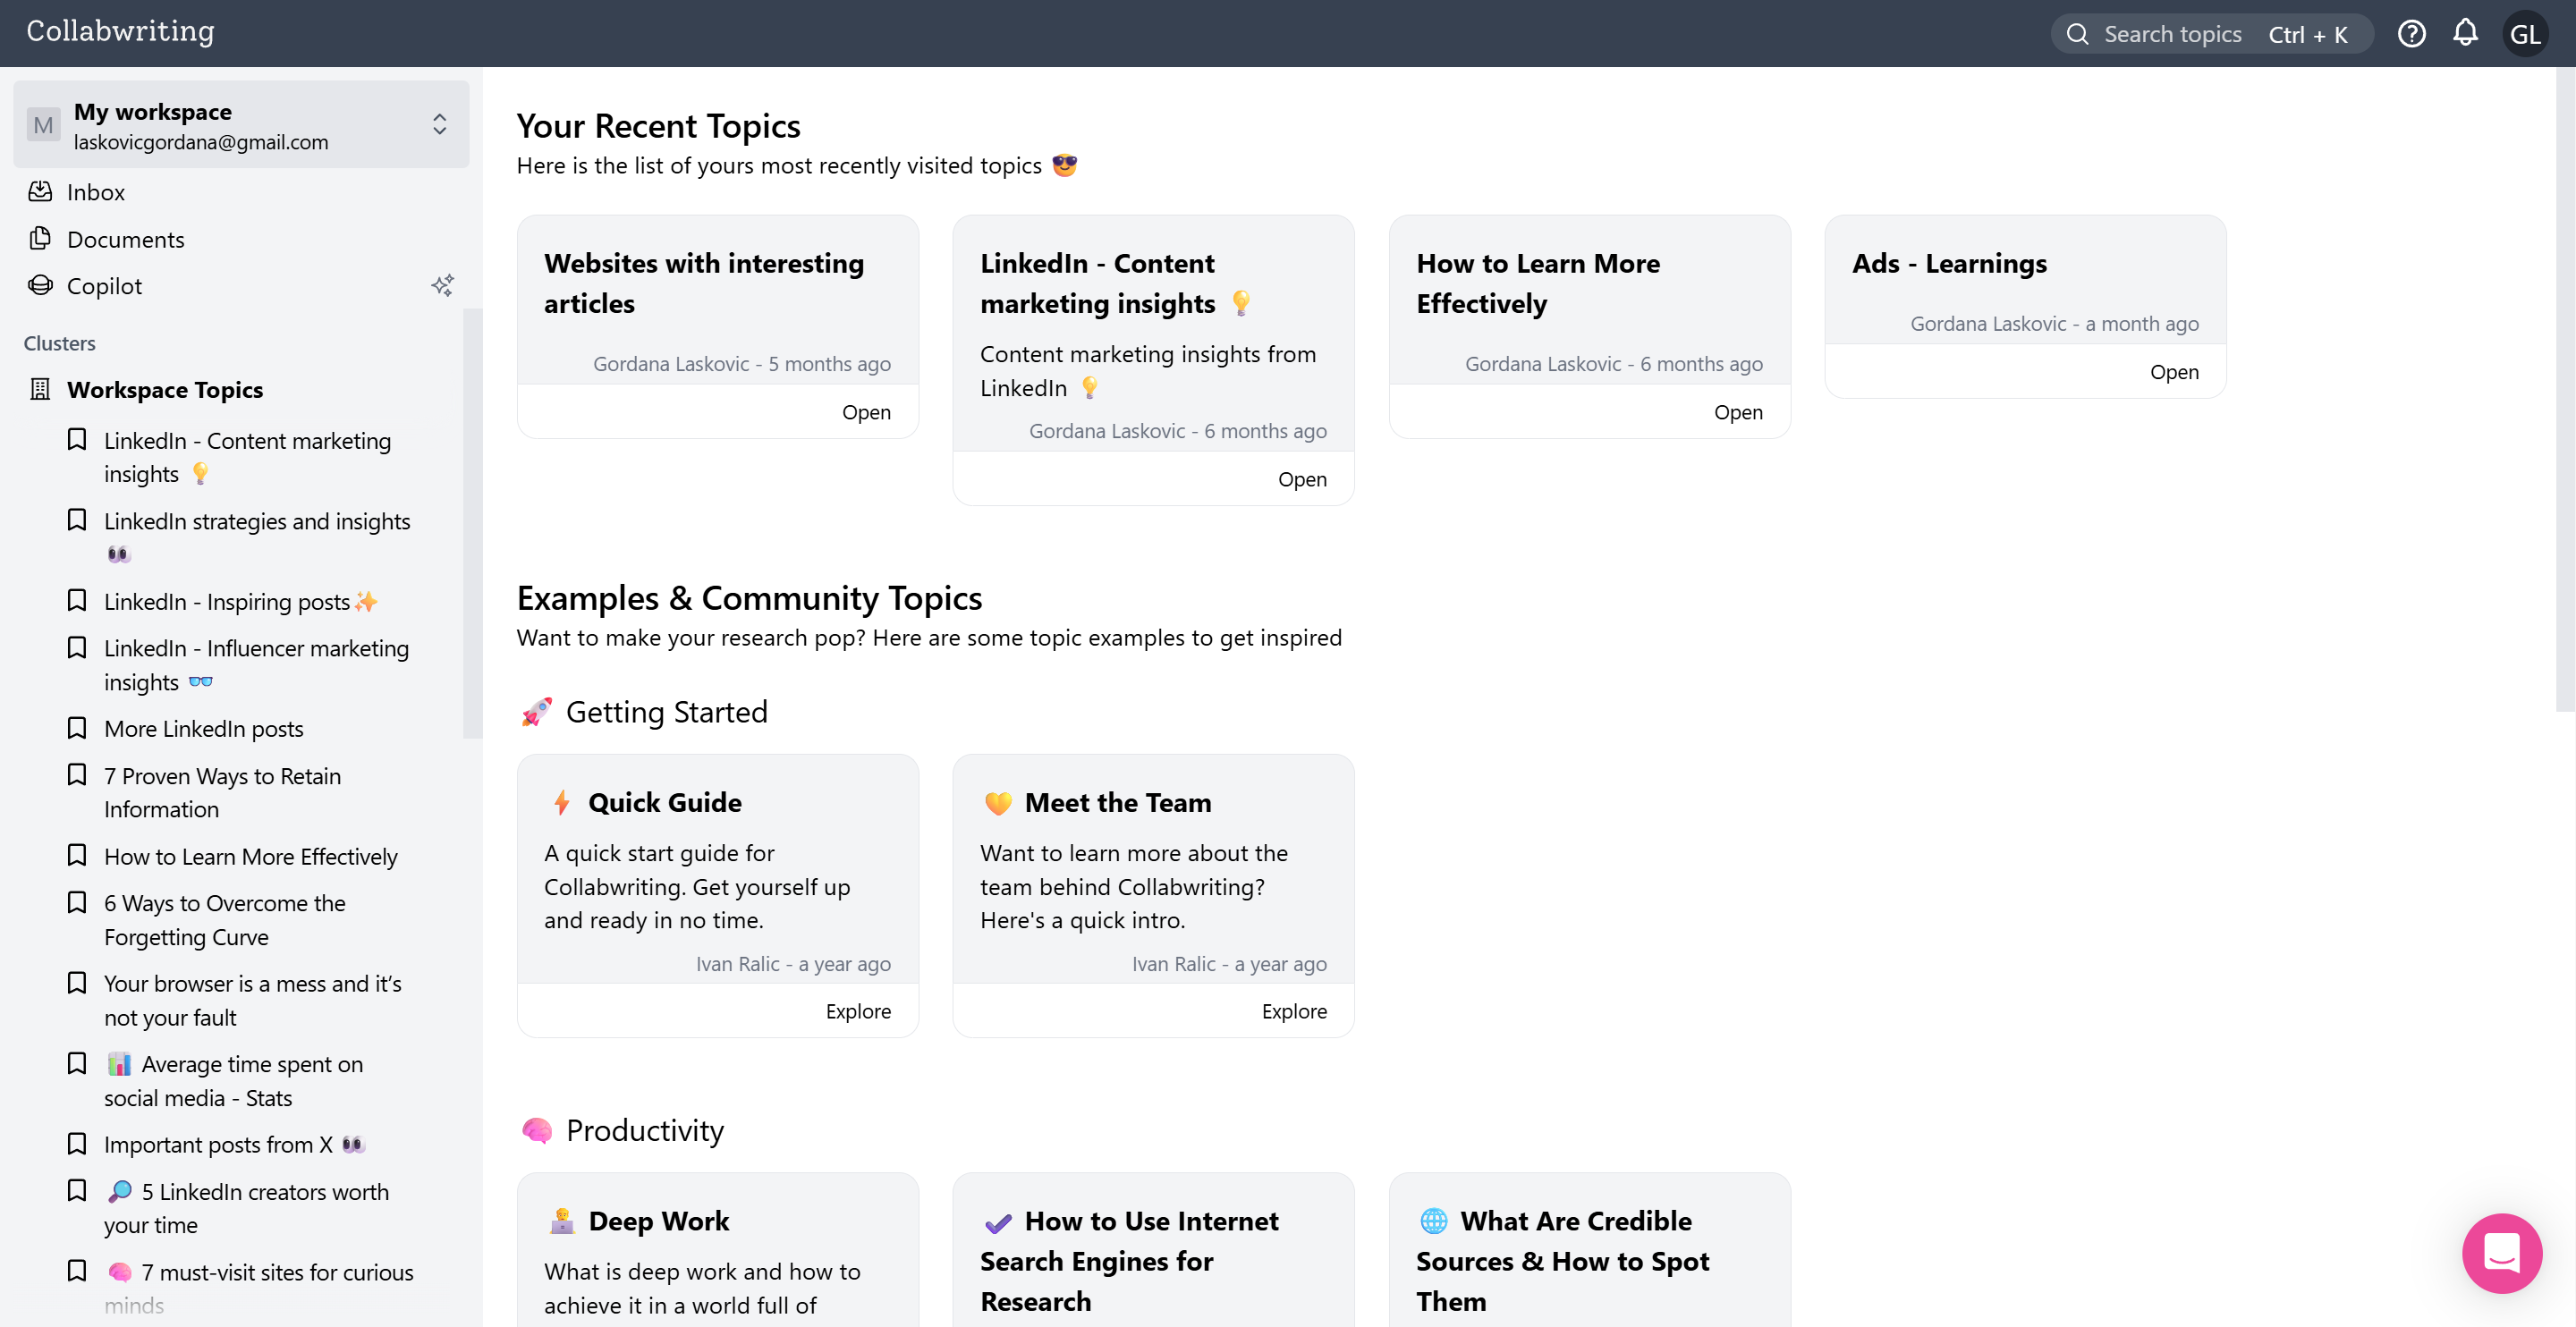The width and height of the screenshot is (2576, 1327).
Task: Click the main page vertical scrollbar
Action: (2565, 390)
